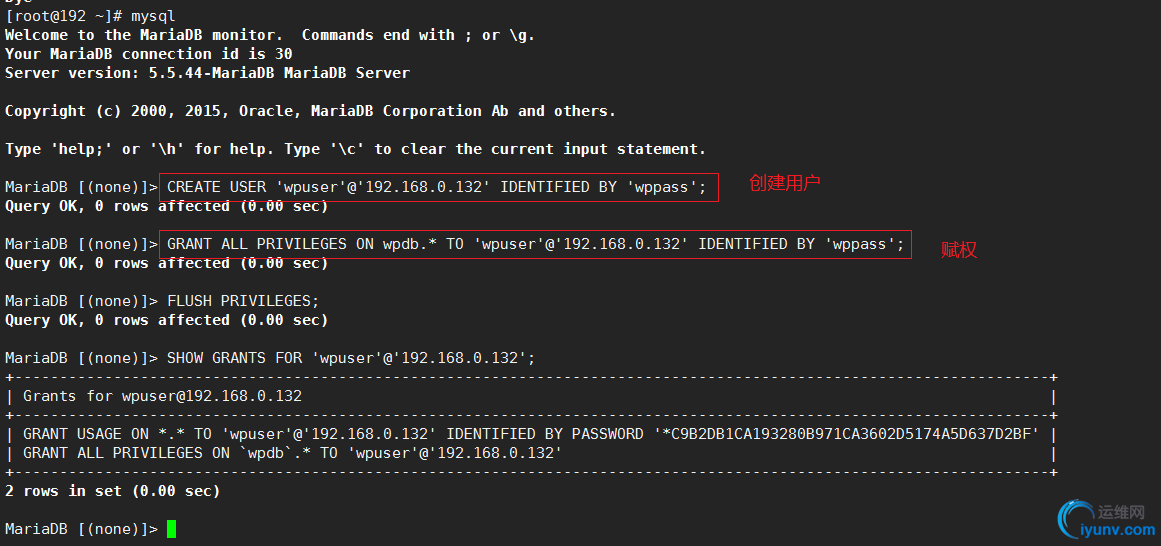This screenshot has width=1161, height=546.
Task: Click the '[root@192 ~]# mysql' shell line
Action: (x=90, y=16)
